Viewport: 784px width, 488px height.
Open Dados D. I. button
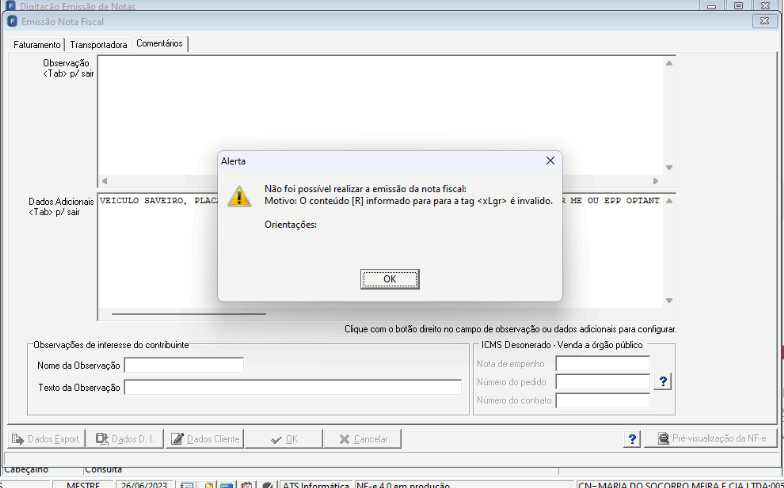125,439
